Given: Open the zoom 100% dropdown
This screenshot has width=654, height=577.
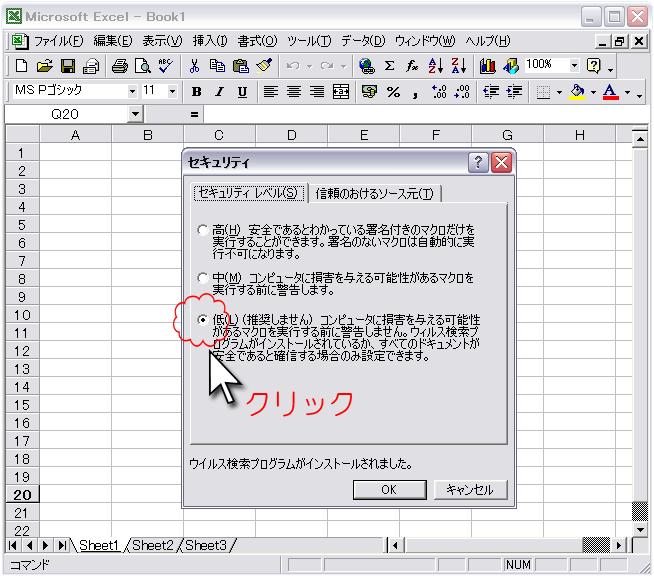Looking at the screenshot, I should tap(574, 66).
